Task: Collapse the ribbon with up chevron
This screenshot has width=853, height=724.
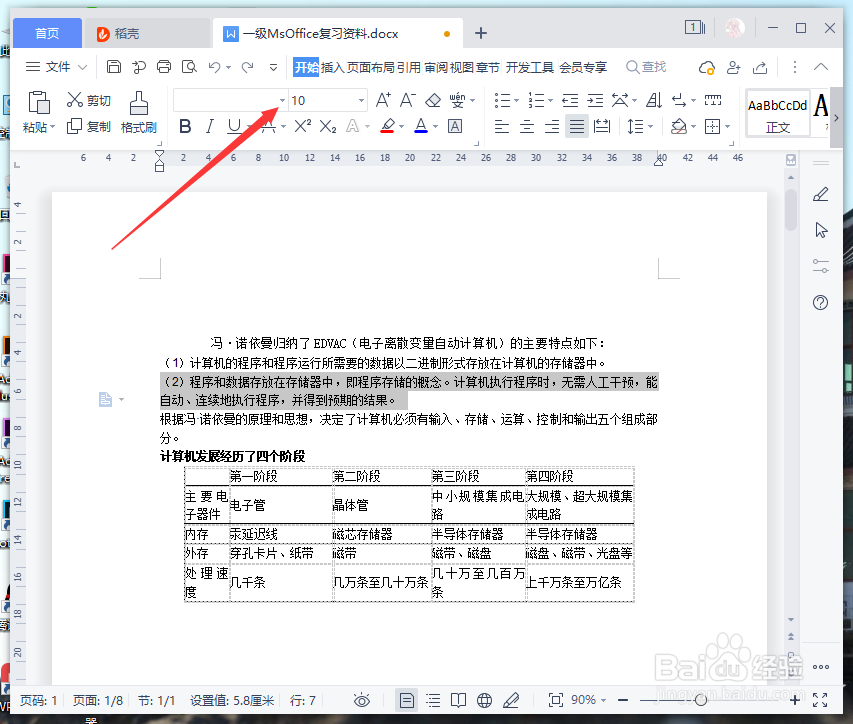Action: click(x=821, y=67)
